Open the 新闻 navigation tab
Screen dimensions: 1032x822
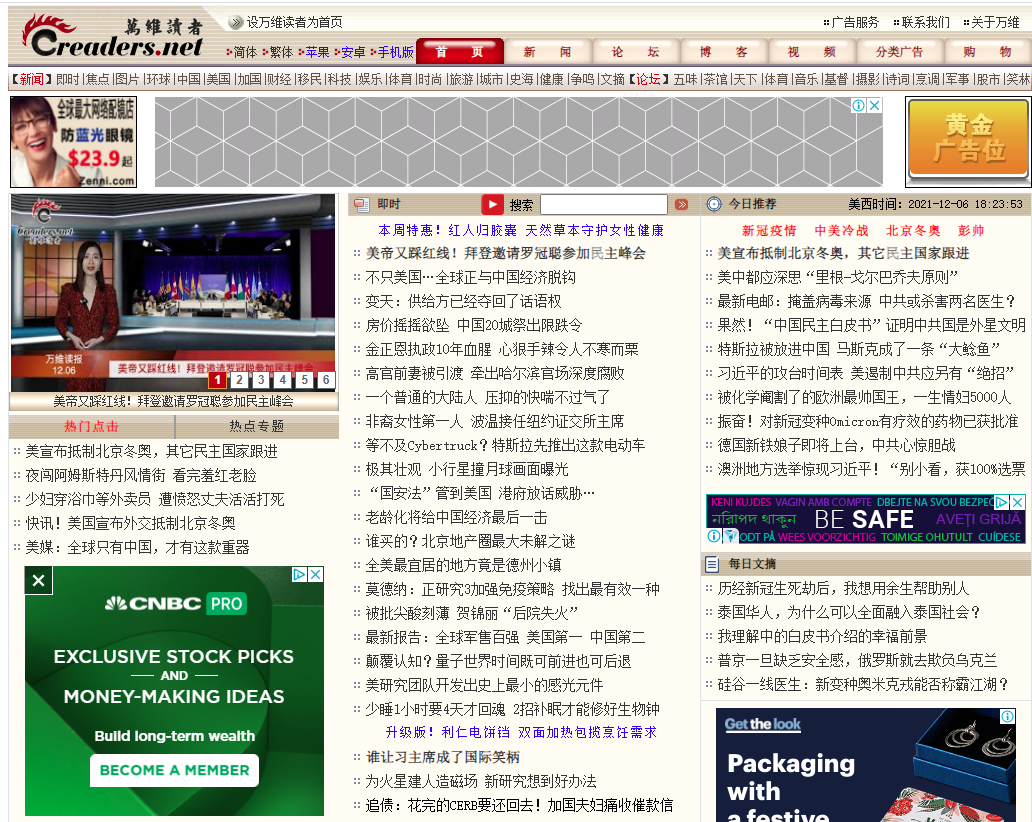tap(548, 51)
